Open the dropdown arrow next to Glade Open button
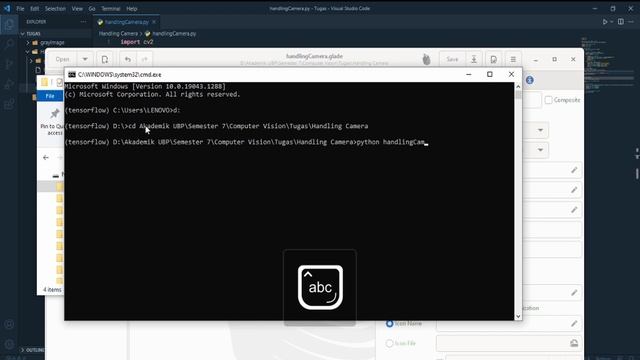Screen dimensions: 640x360 85,59
